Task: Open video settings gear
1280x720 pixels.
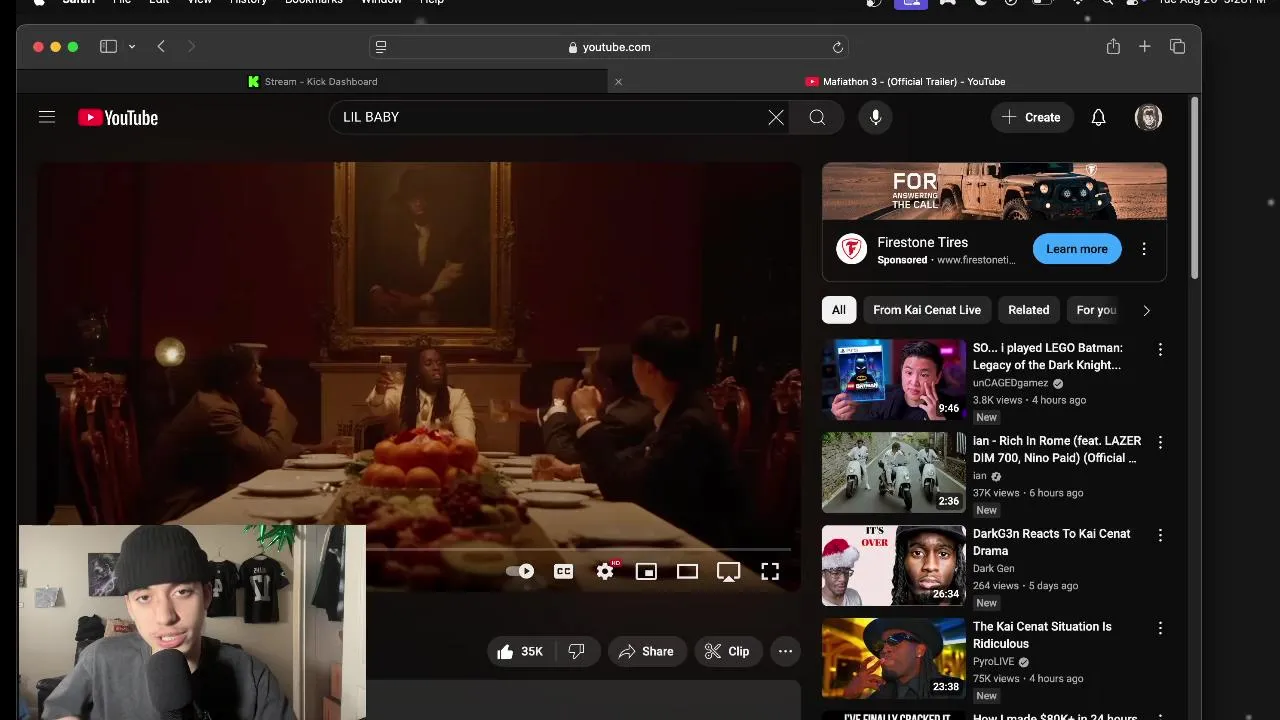Action: click(x=605, y=571)
